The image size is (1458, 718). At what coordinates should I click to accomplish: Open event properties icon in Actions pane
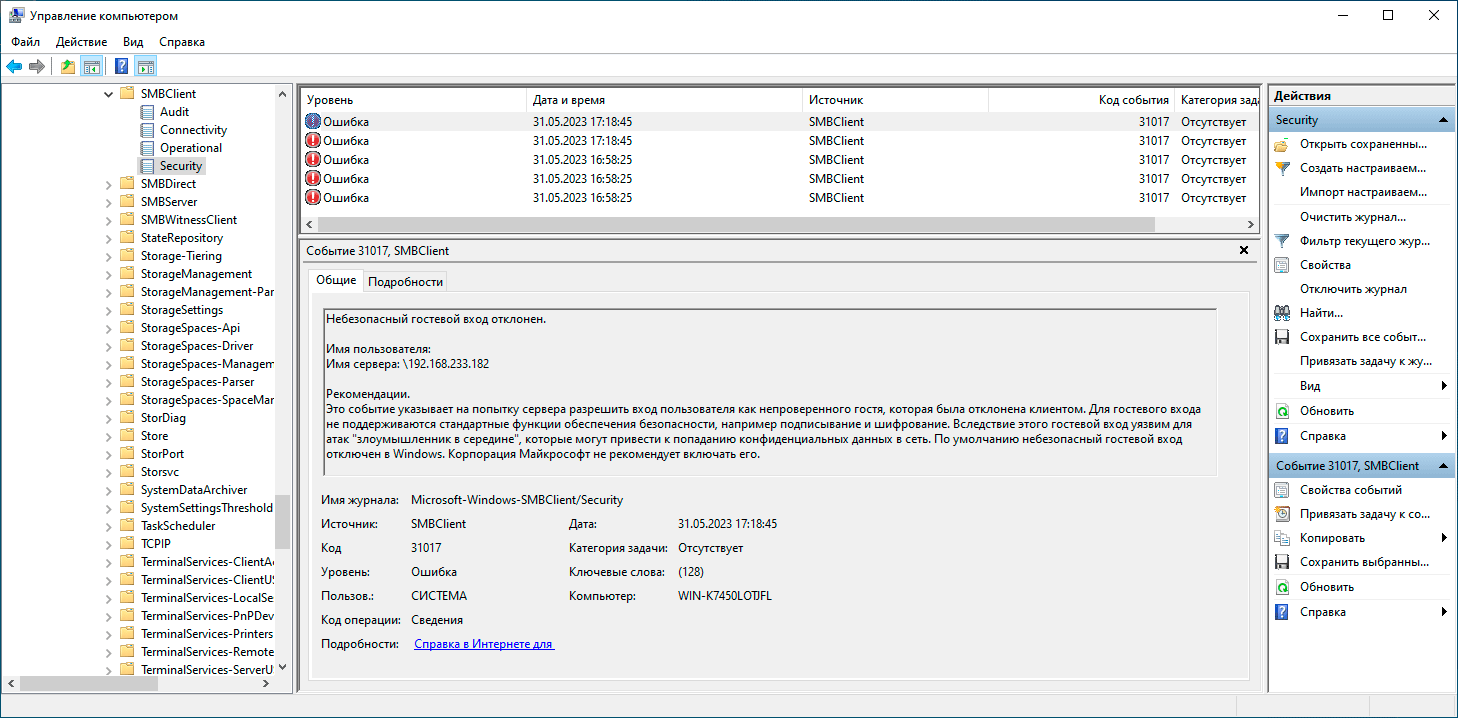click(1282, 490)
